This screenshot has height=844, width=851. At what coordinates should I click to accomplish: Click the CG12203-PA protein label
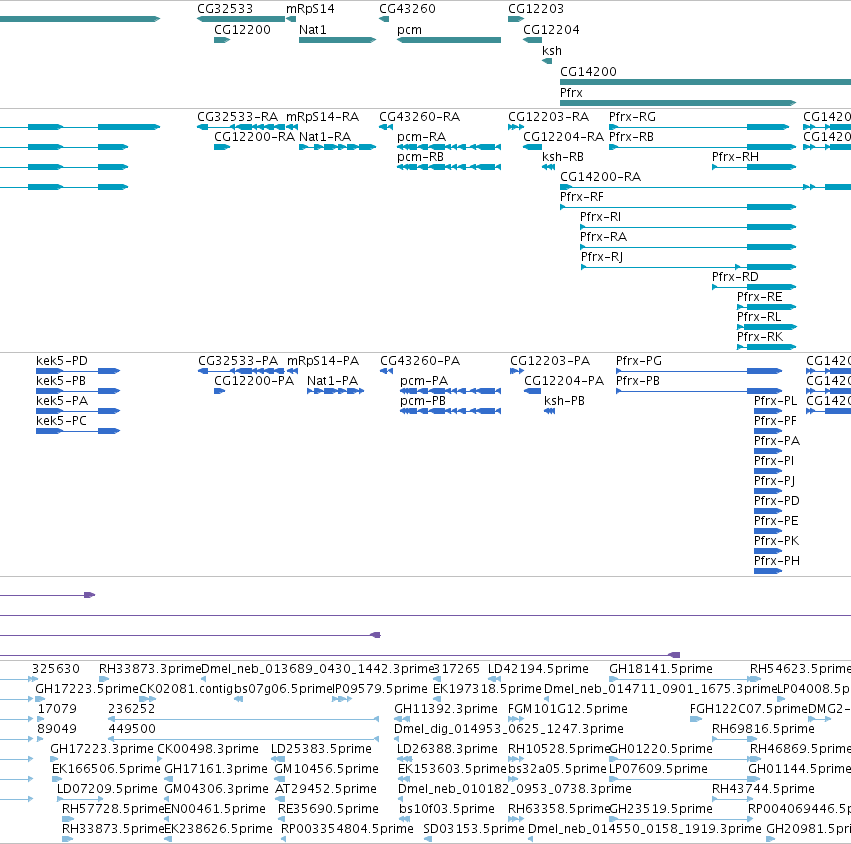tap(550, 361)
